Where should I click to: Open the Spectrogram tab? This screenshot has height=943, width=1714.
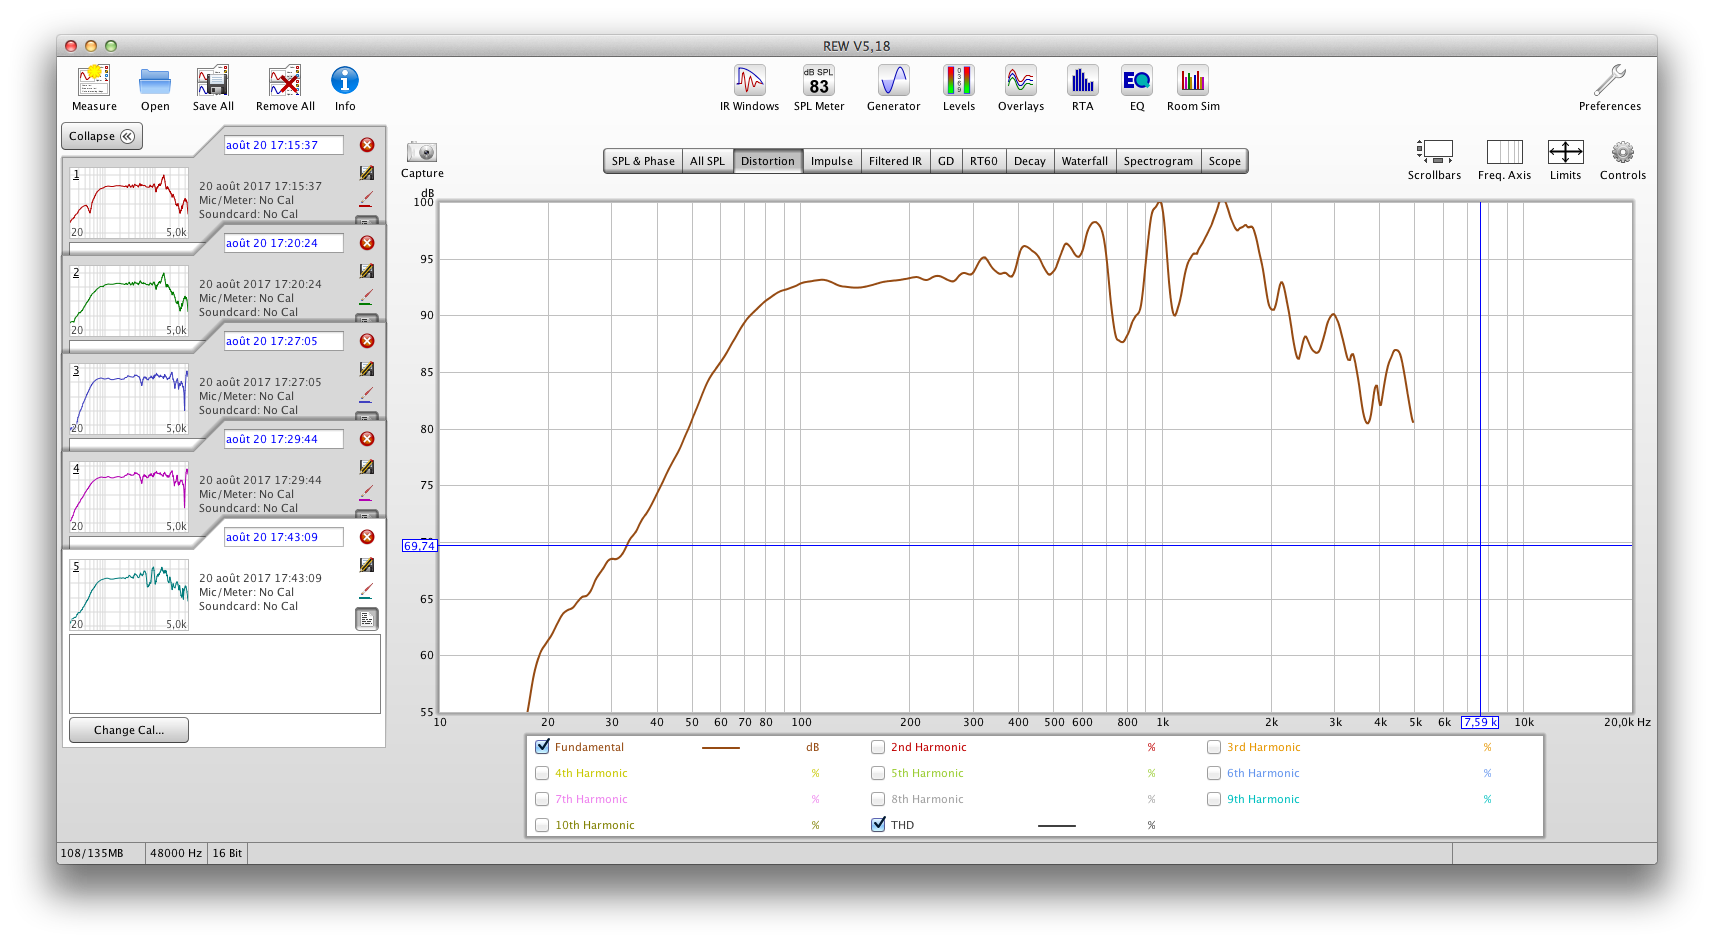(x=1158, y=161)
